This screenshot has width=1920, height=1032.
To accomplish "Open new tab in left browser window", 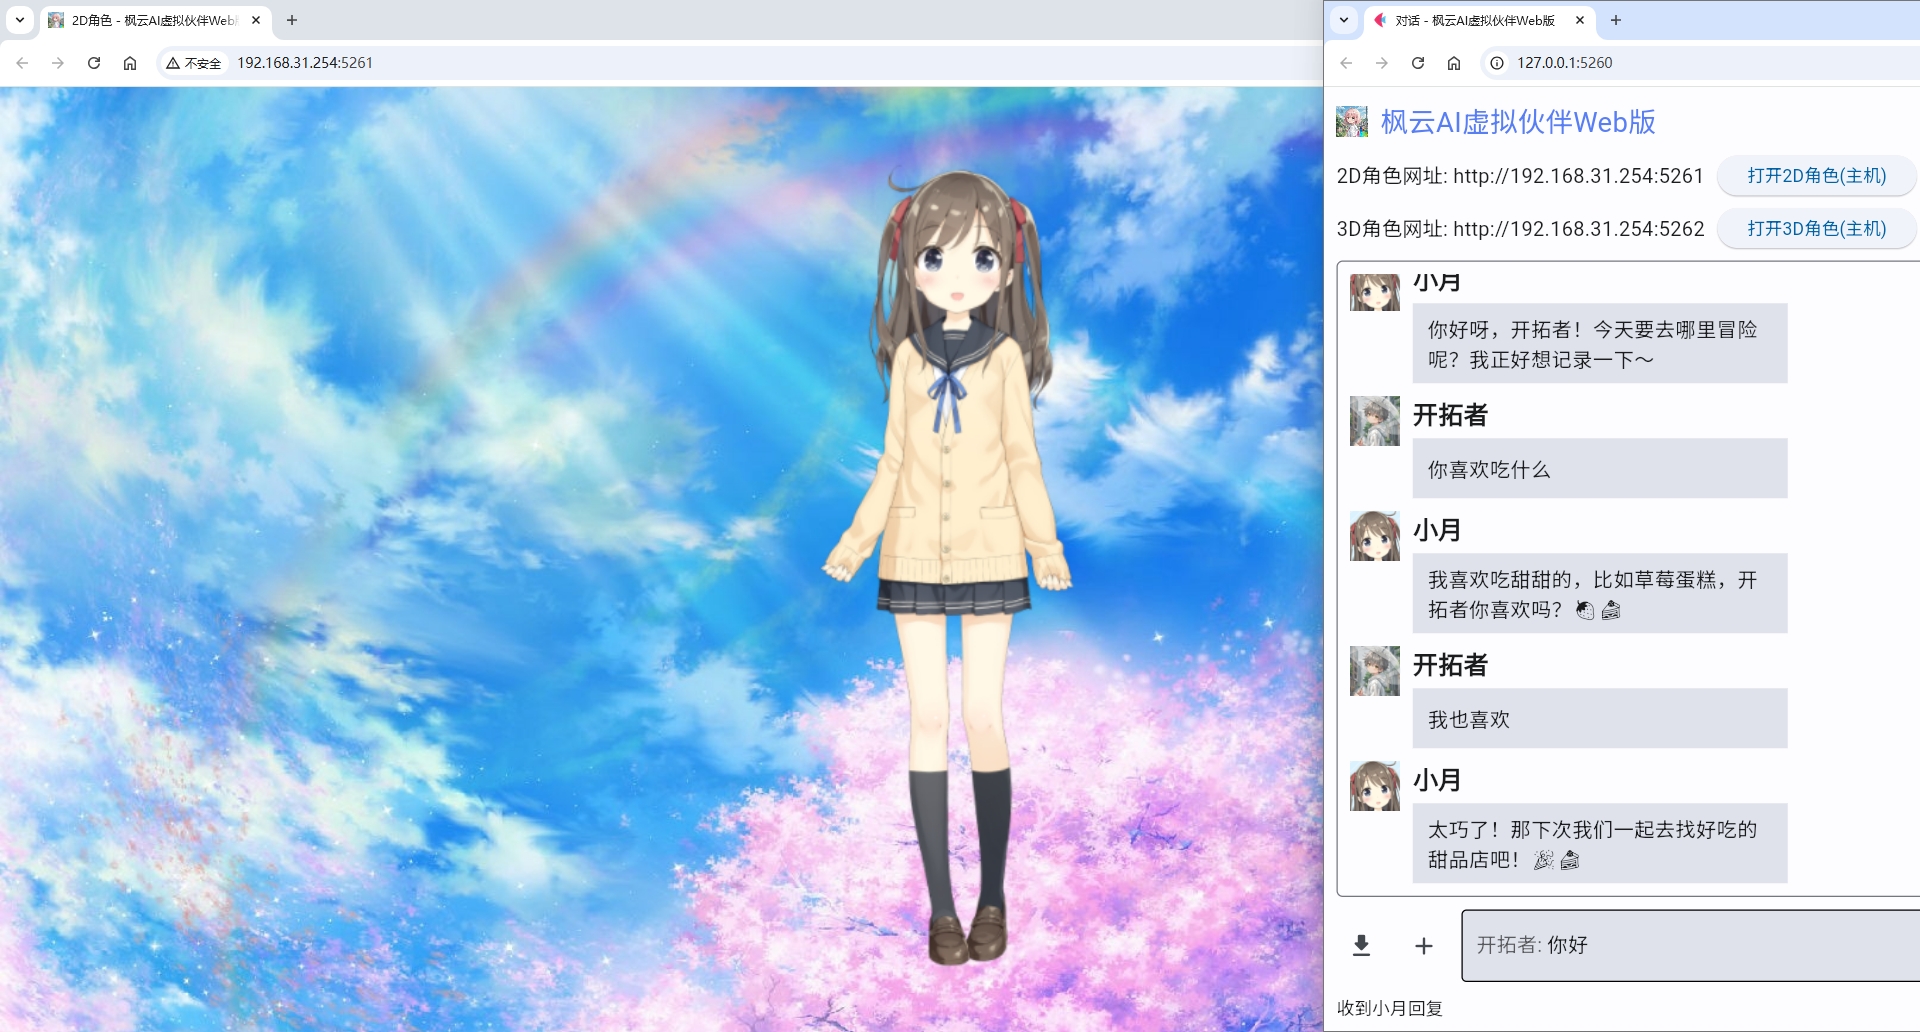I will pos(292,20).
